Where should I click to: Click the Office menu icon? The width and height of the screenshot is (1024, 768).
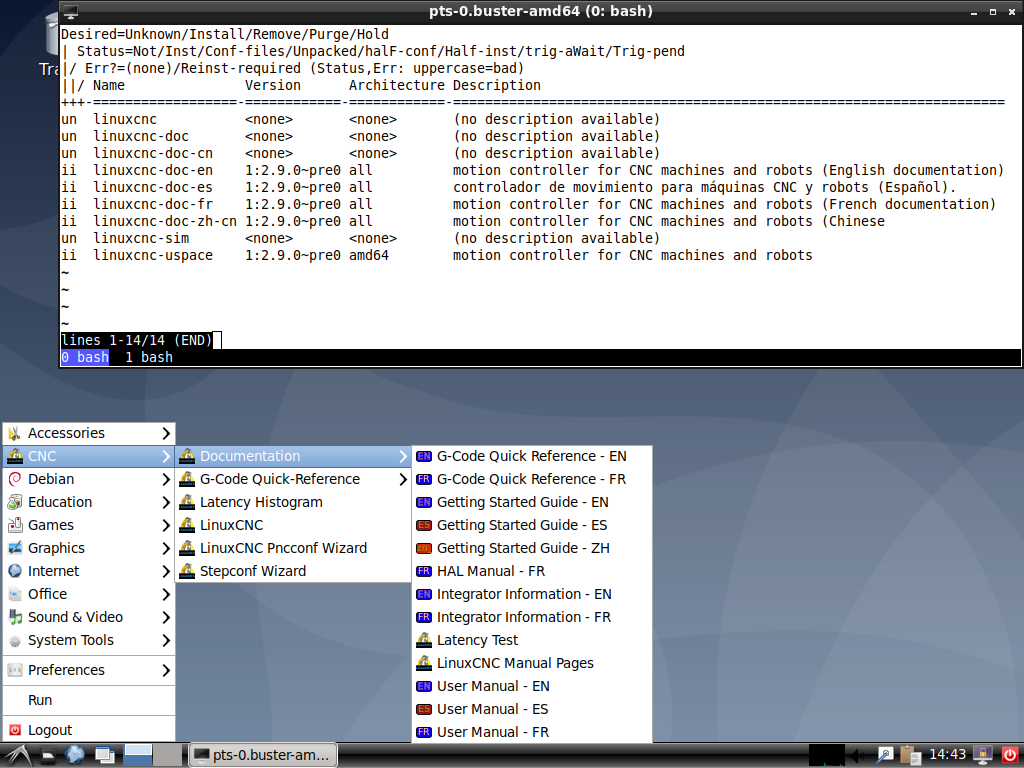click(15, 594)
